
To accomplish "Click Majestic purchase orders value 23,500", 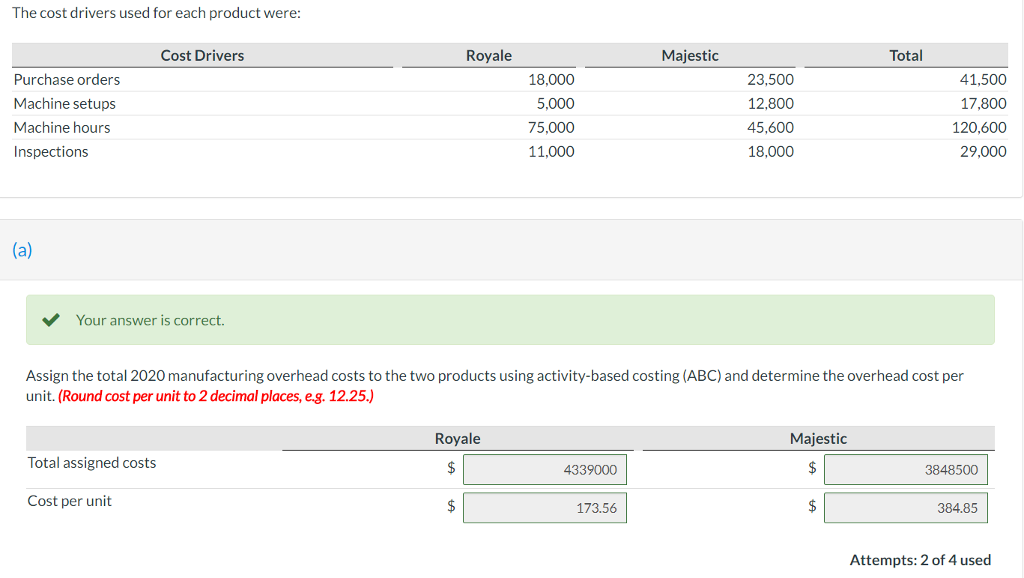I will point(771,80).
